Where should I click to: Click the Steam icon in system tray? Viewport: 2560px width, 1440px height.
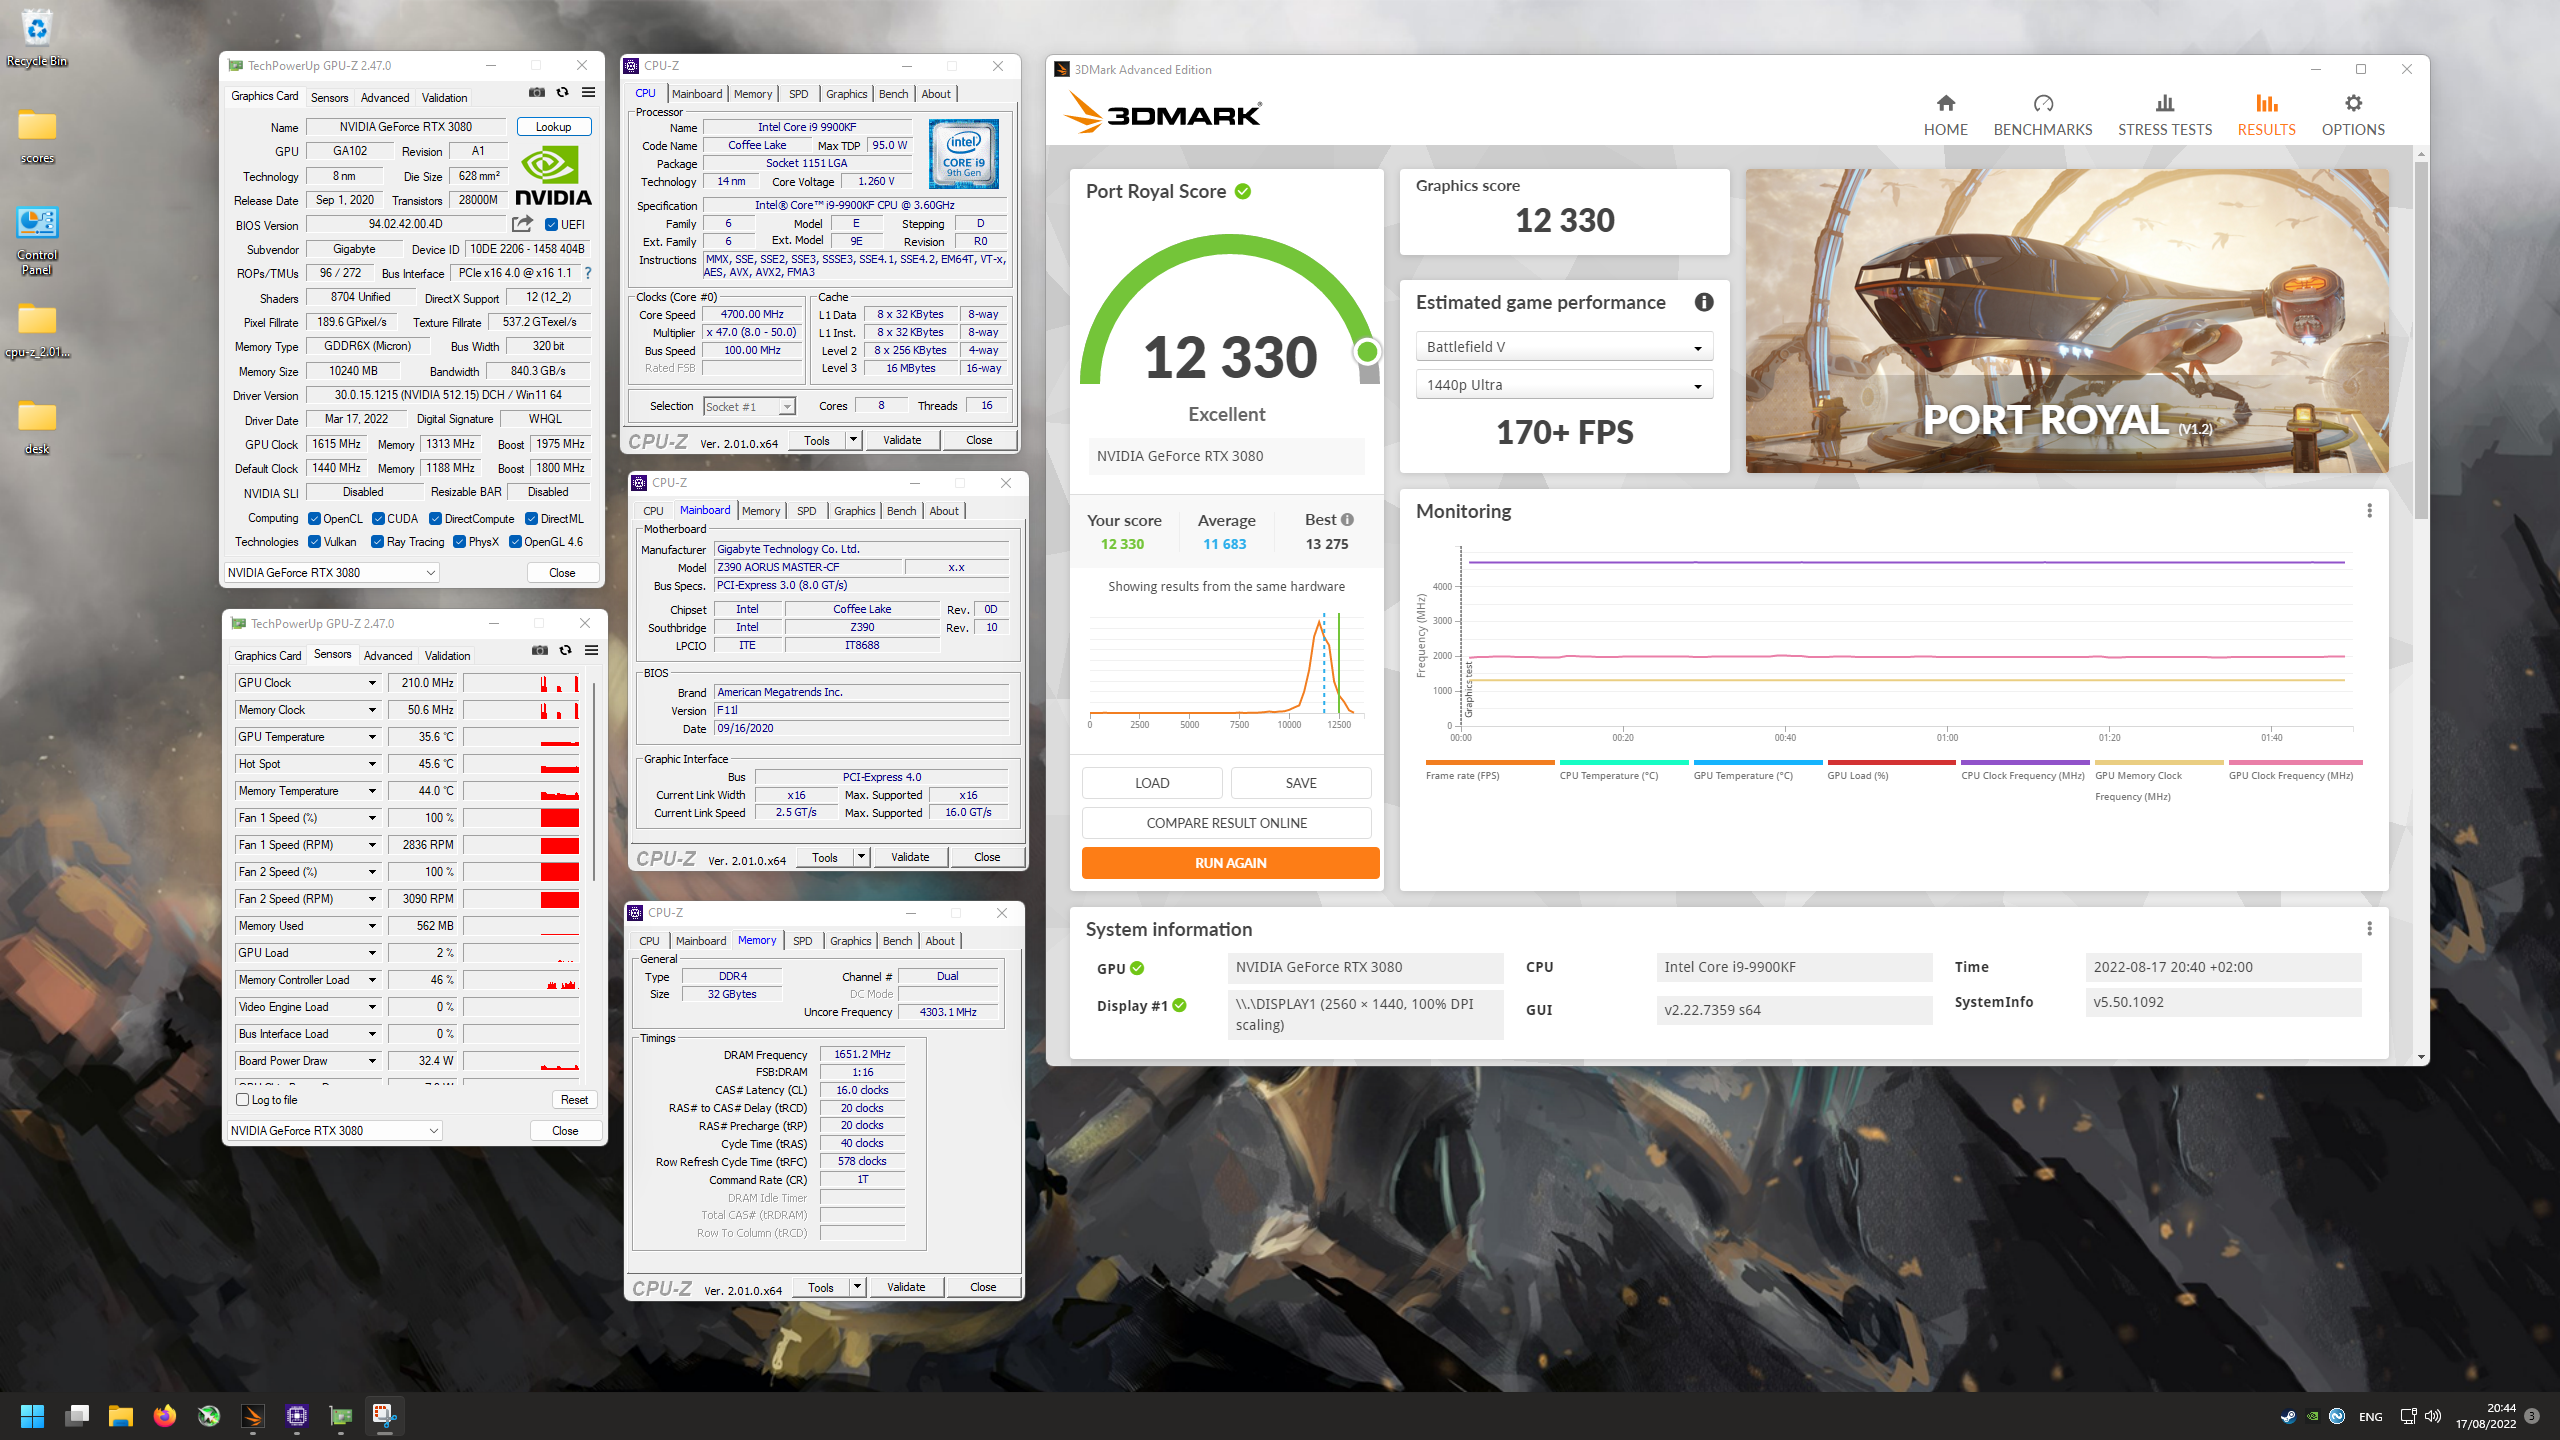pyautogui.click(x=2288, y=1416)
